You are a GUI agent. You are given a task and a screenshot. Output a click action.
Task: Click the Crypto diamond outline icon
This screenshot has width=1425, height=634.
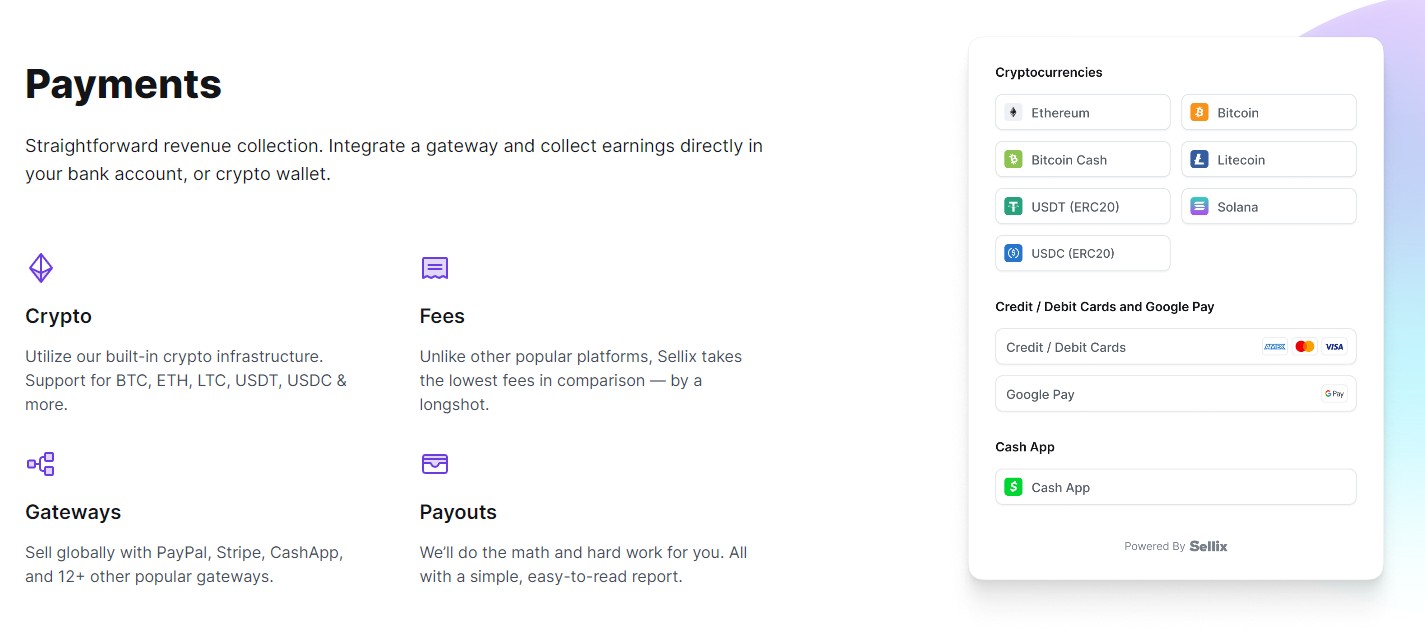tap(40, 268)
